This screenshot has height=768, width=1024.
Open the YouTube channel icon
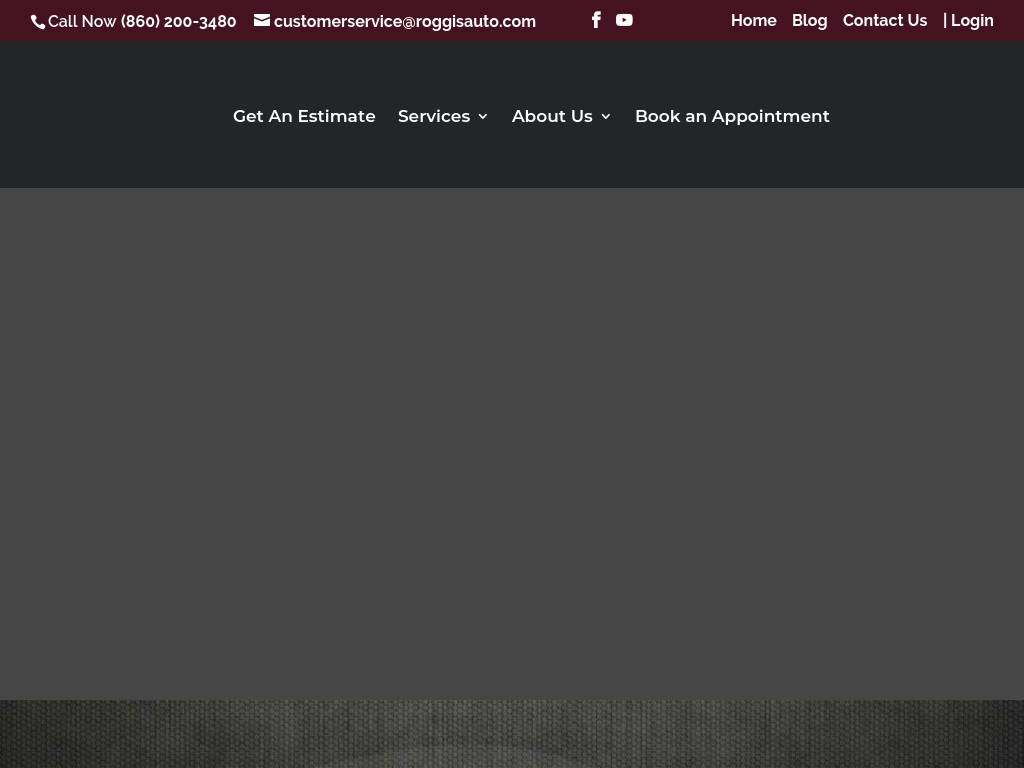(624, 20)
